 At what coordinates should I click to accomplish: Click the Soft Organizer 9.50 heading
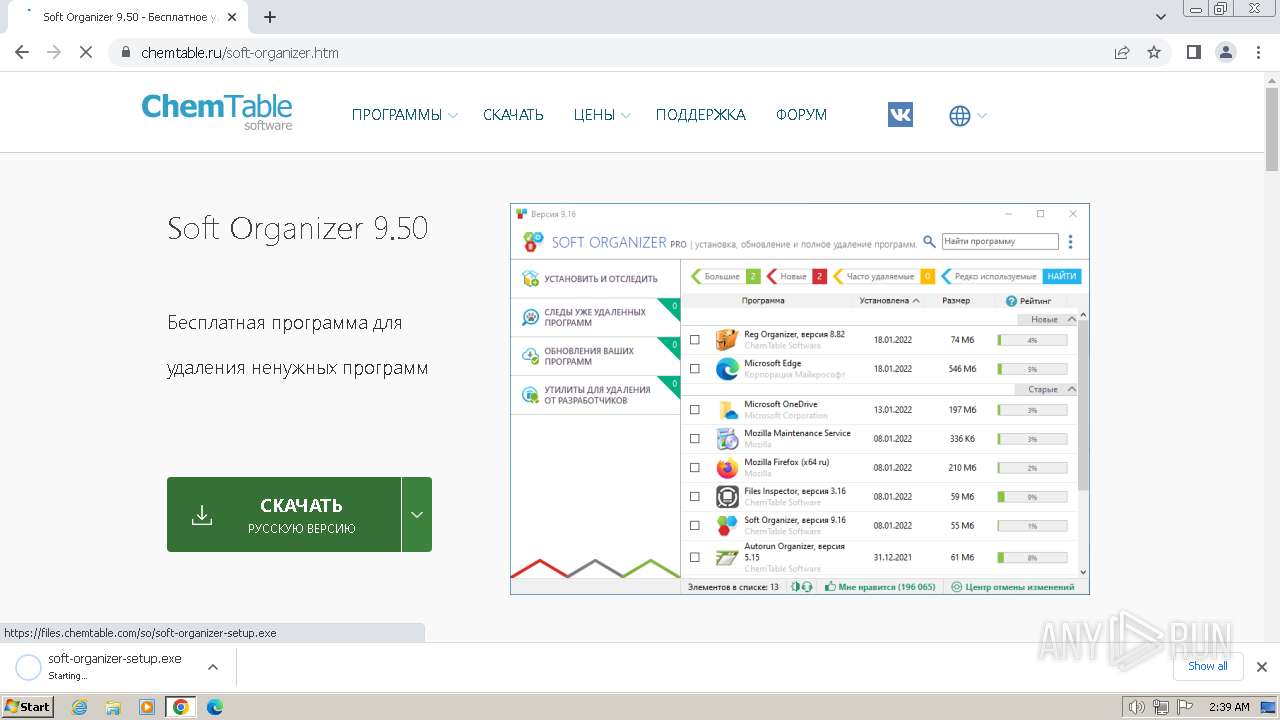(298, 228)
